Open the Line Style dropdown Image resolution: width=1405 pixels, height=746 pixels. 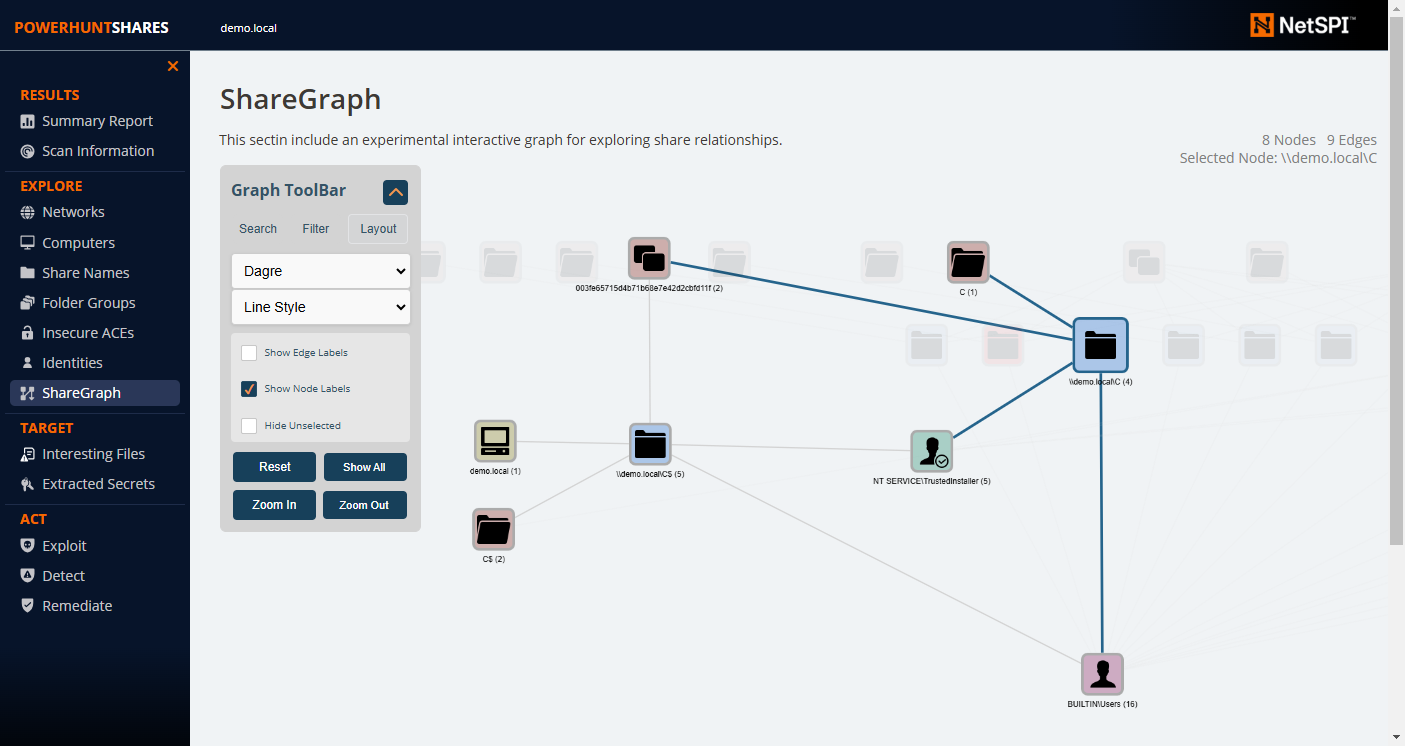[320, 307]
